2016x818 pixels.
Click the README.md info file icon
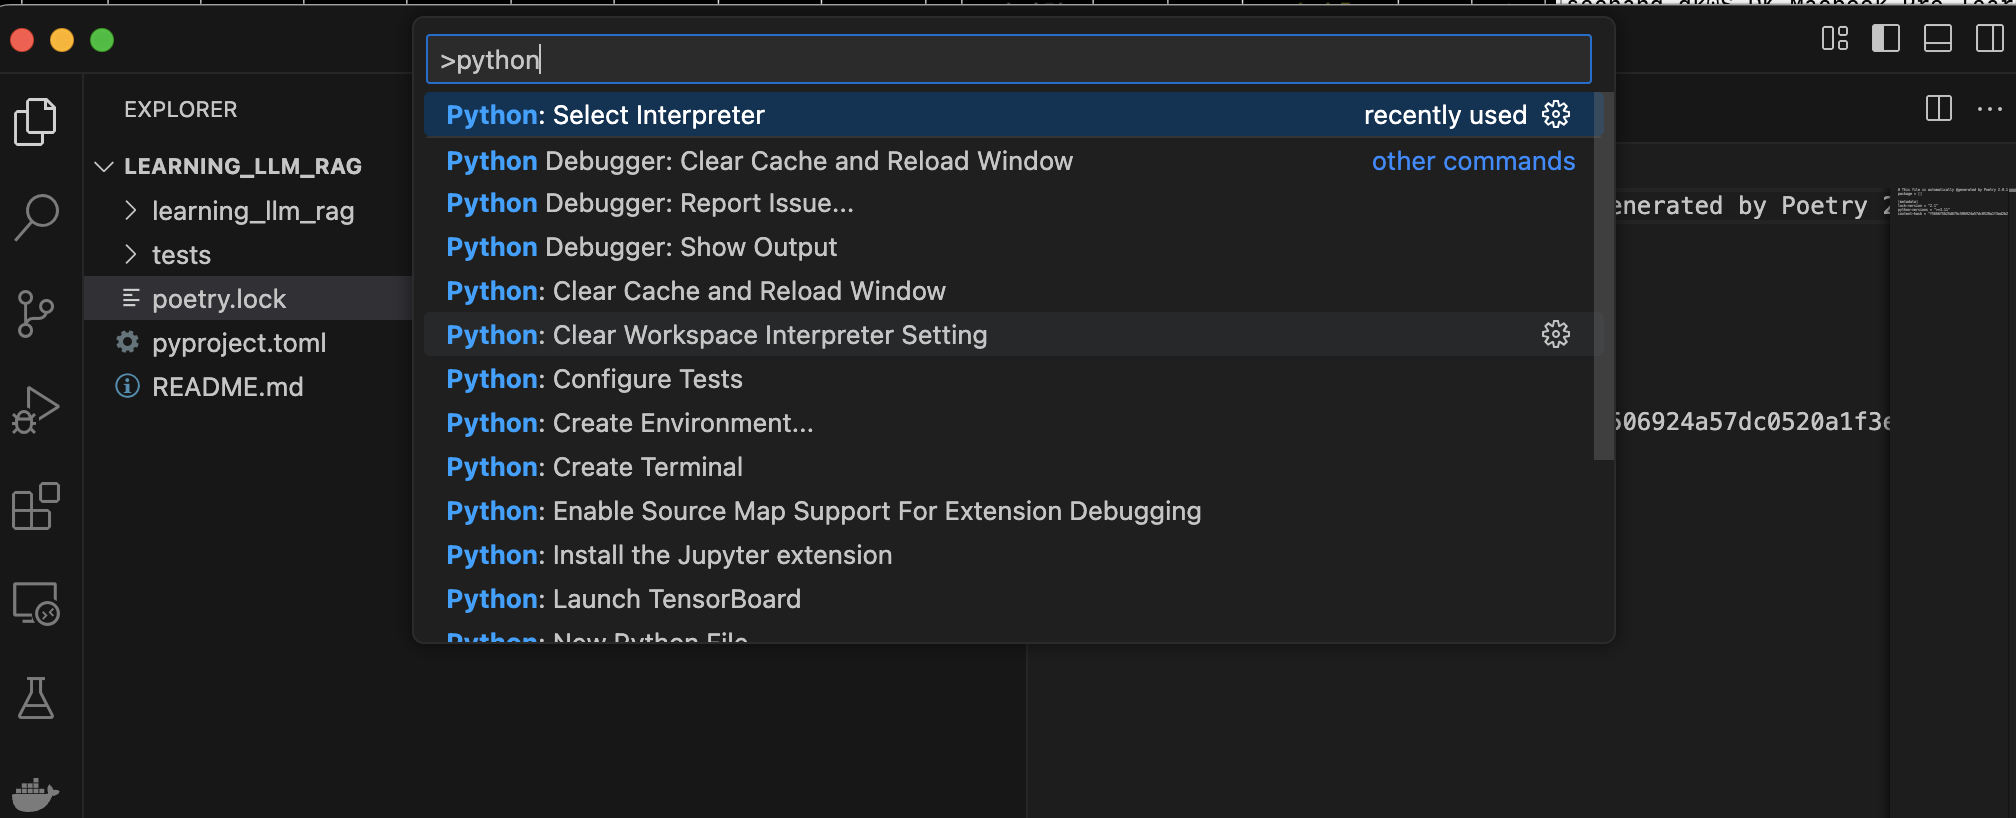[x=127, y=386]
